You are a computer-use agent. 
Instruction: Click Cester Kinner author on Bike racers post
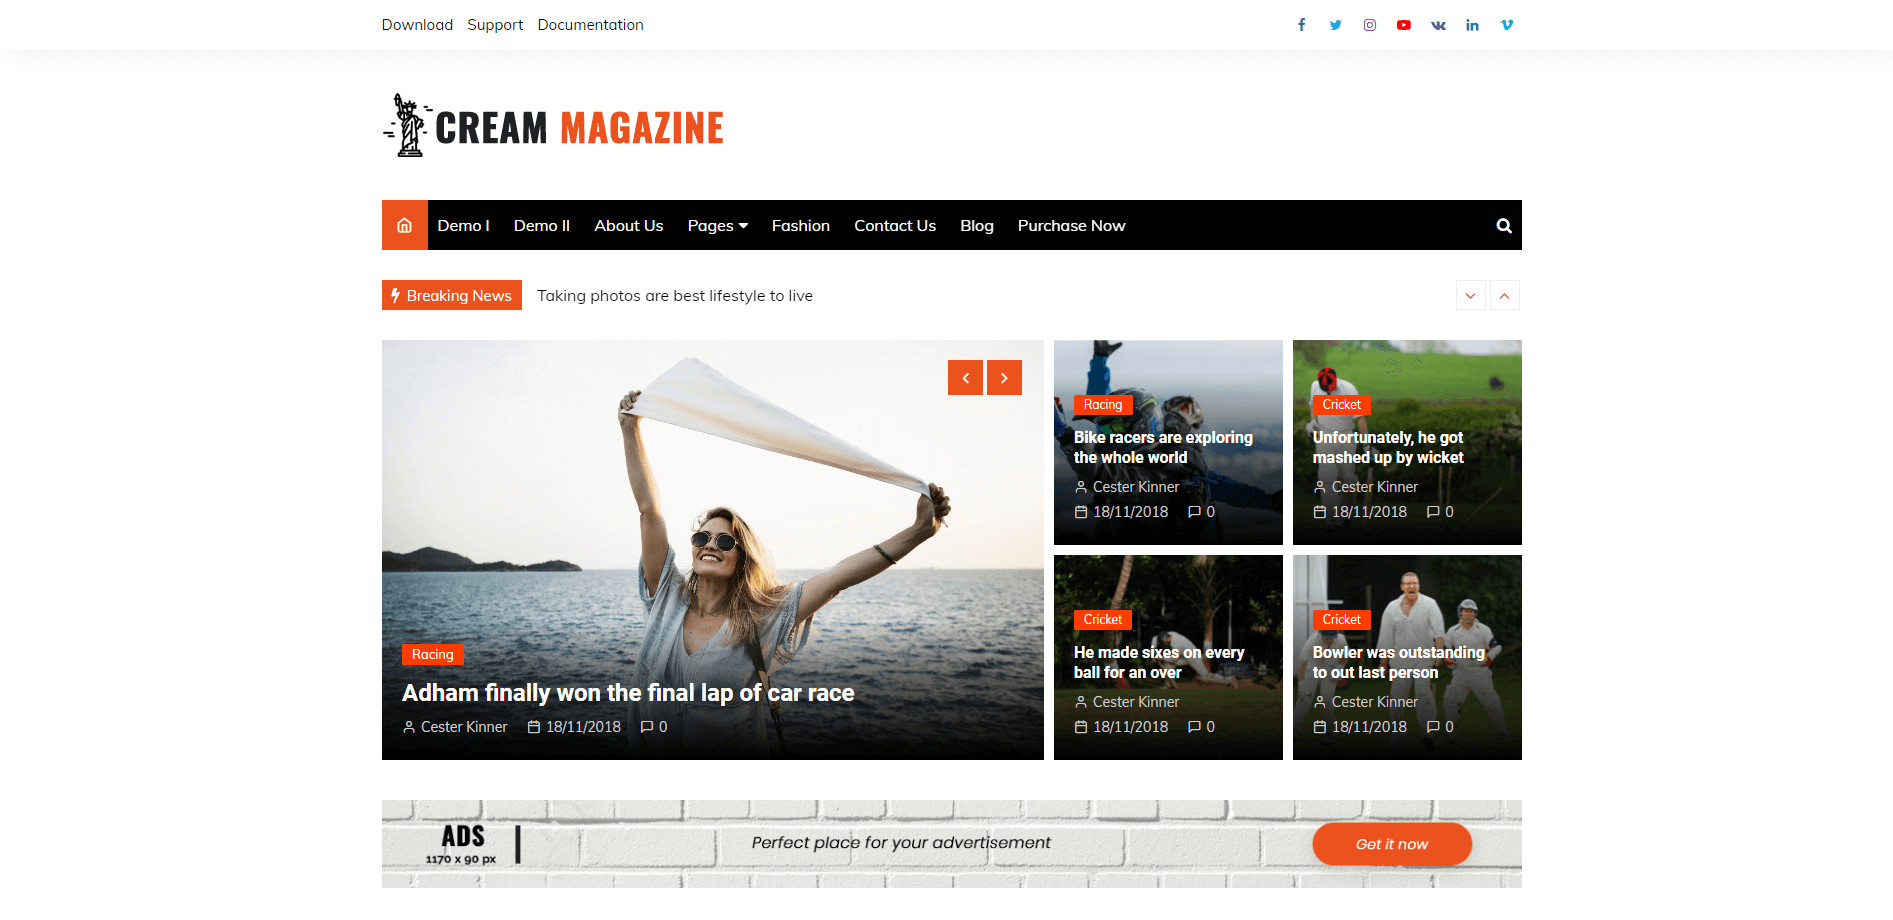pyautogui.click(x=1136, y=487)
